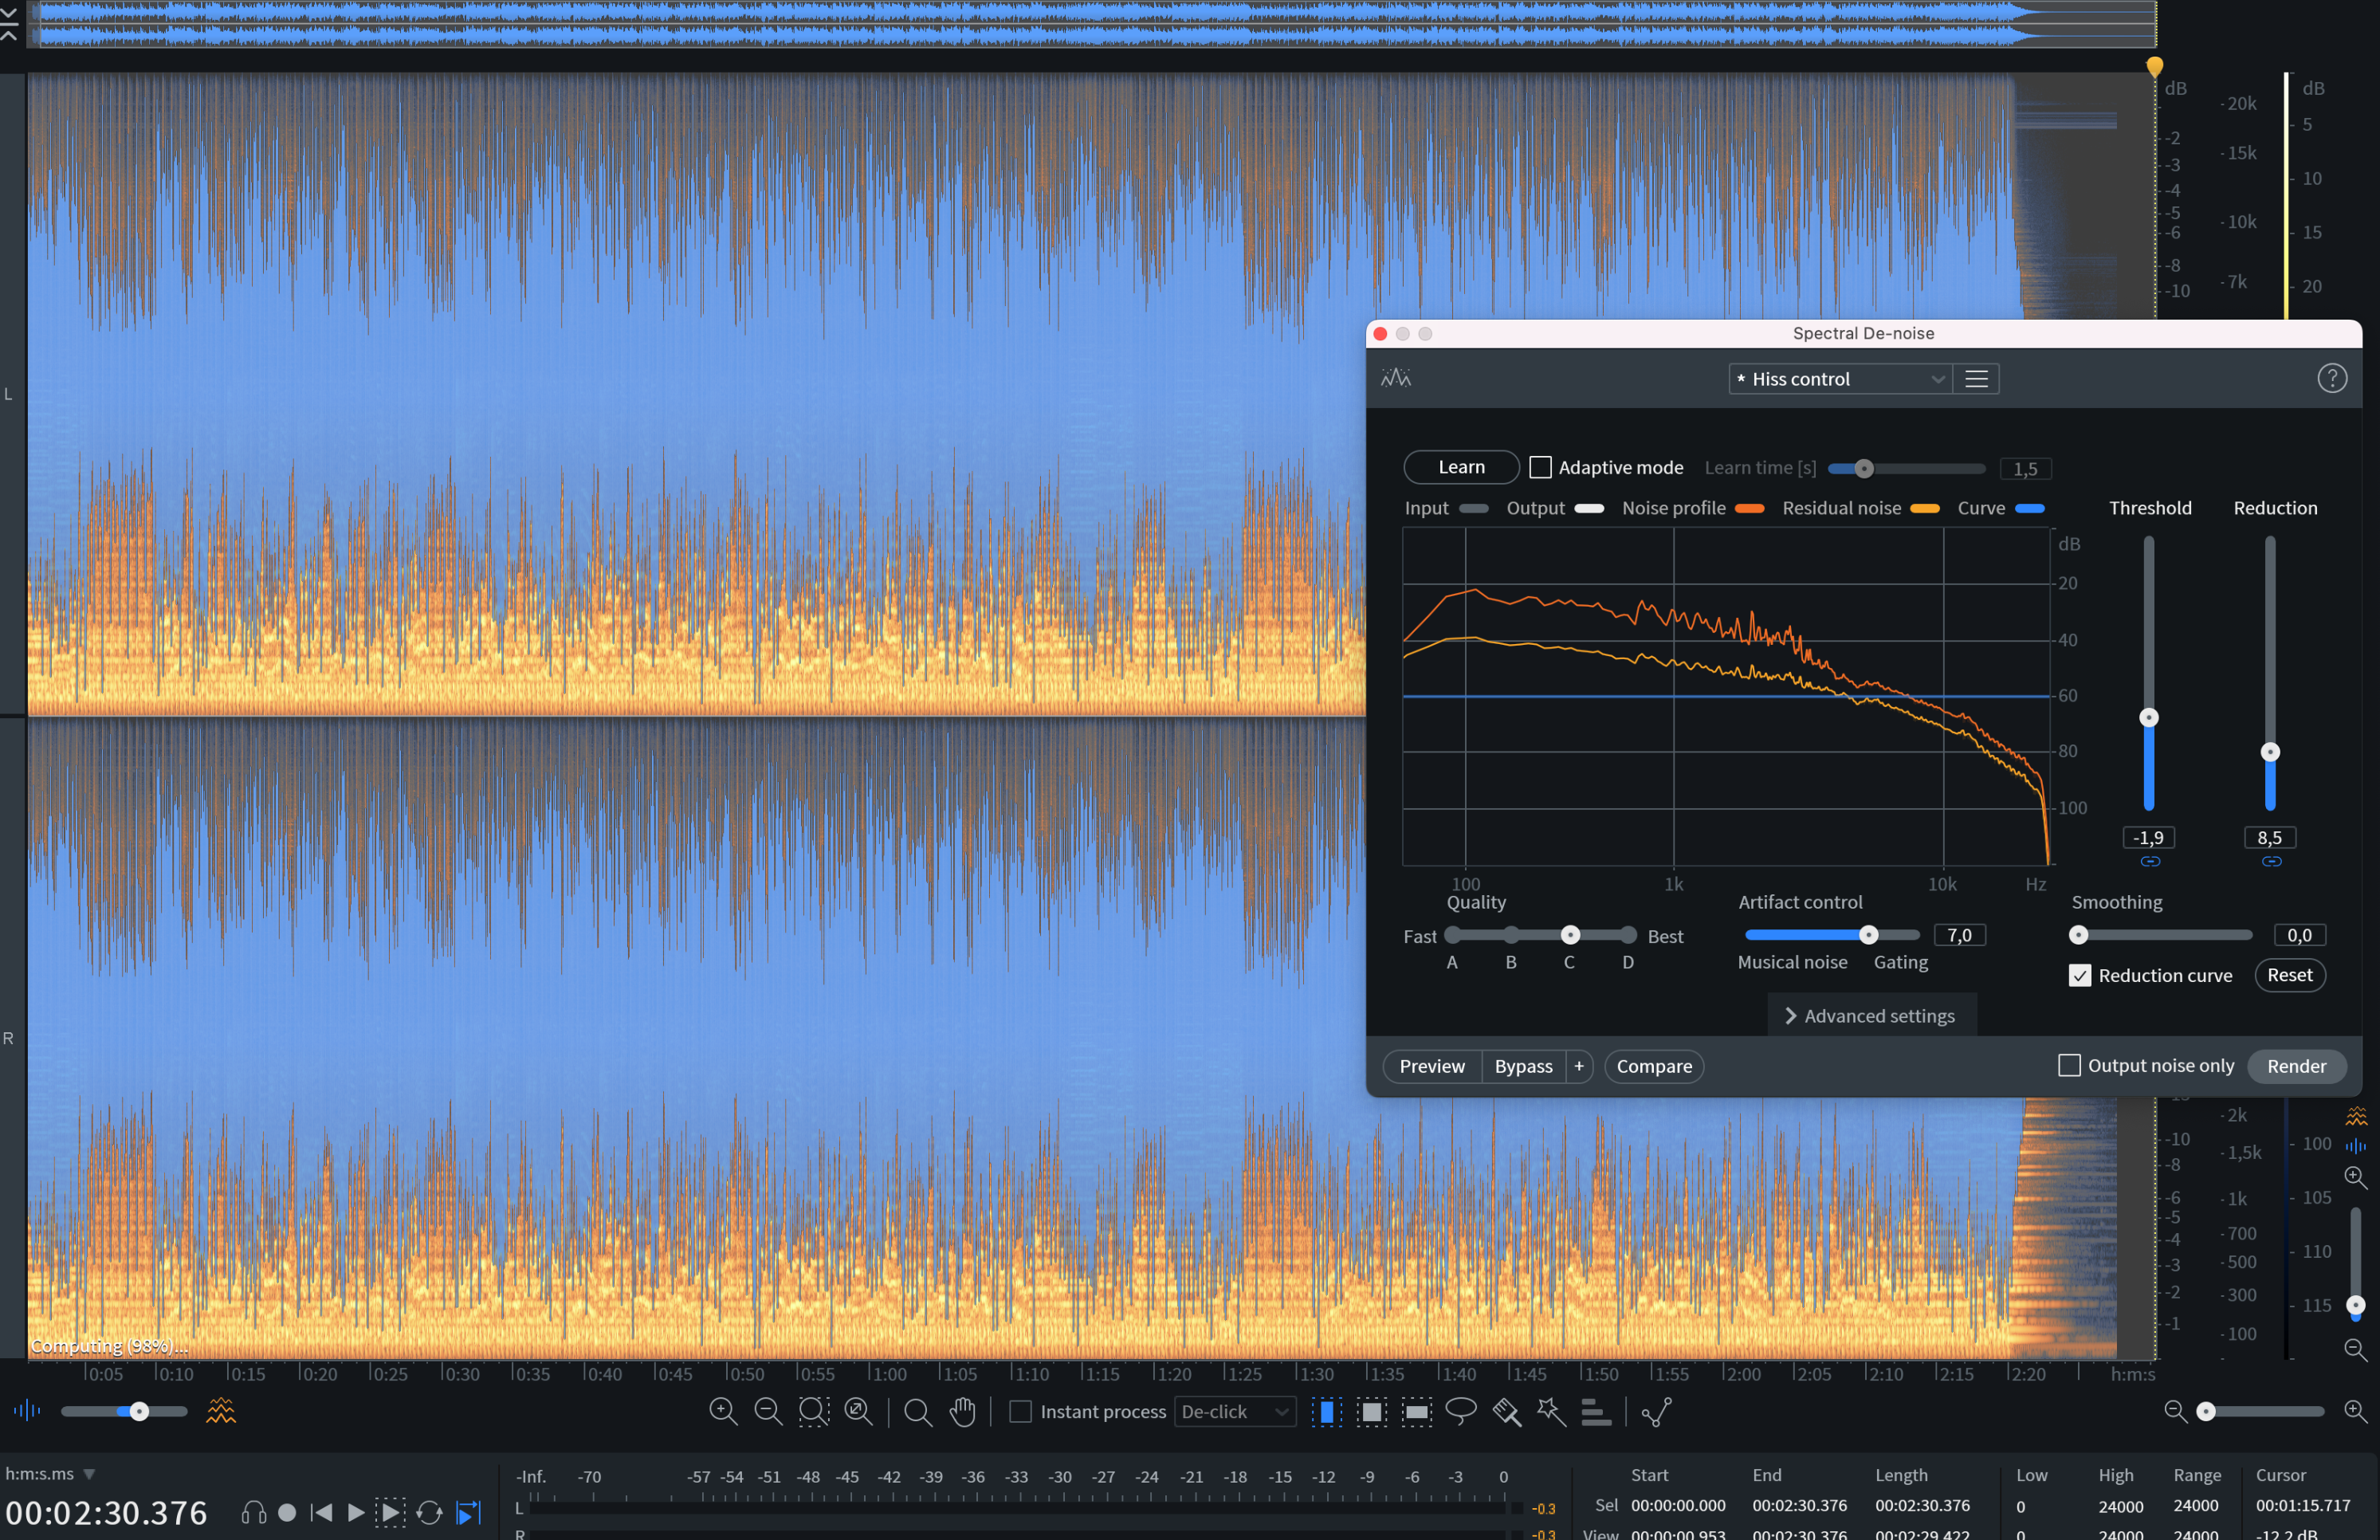Click the zoom out magnifier tool
Viewport: 2380px width, 1540px height.
768,1411
